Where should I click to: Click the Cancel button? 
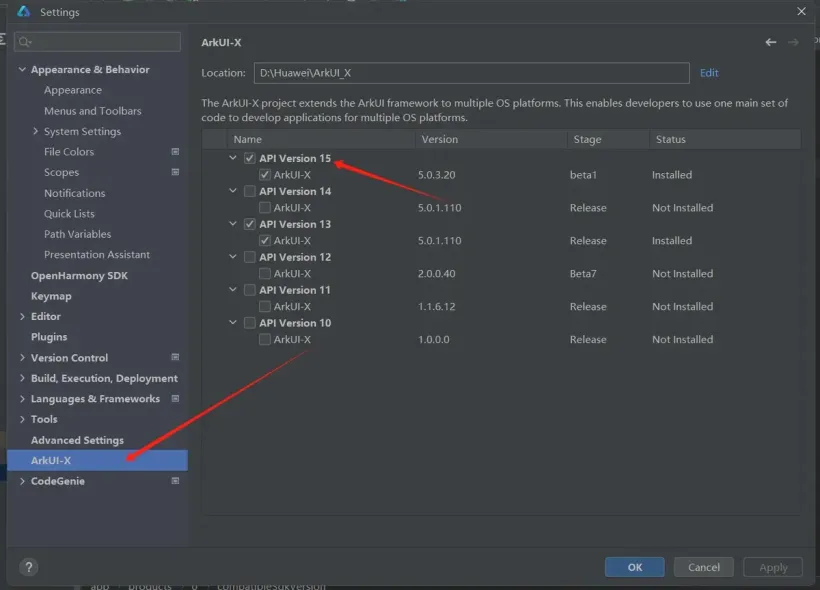(x=703, y=567)
